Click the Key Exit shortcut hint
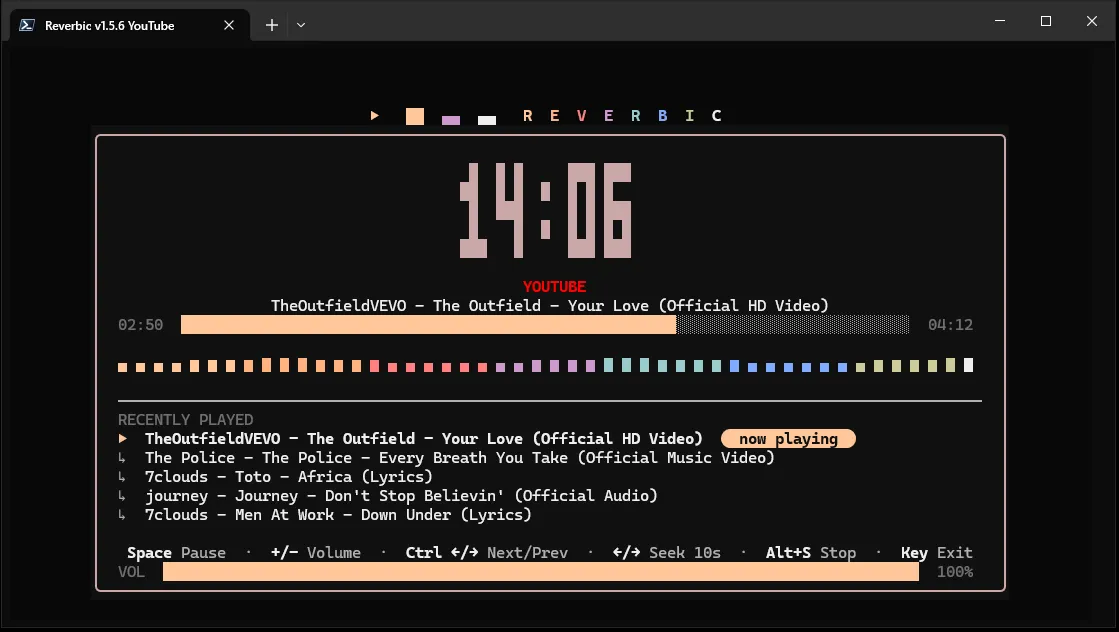 (x=936, y=553)
